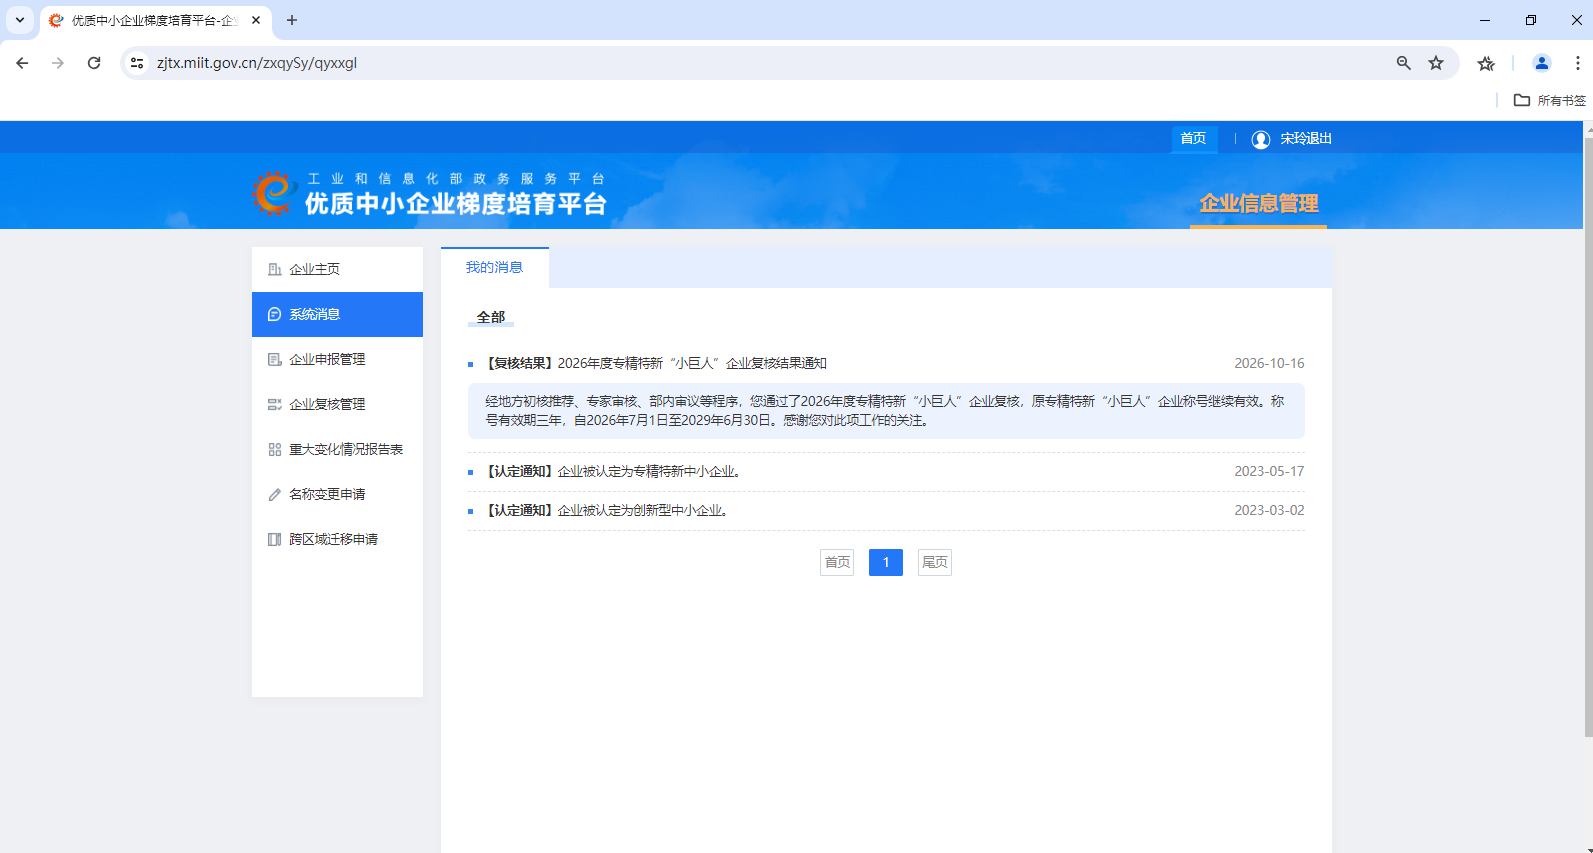This screenshot has height=853, width=1593.
Task: Select the 全部 message filter
Action: click(491, 317)
